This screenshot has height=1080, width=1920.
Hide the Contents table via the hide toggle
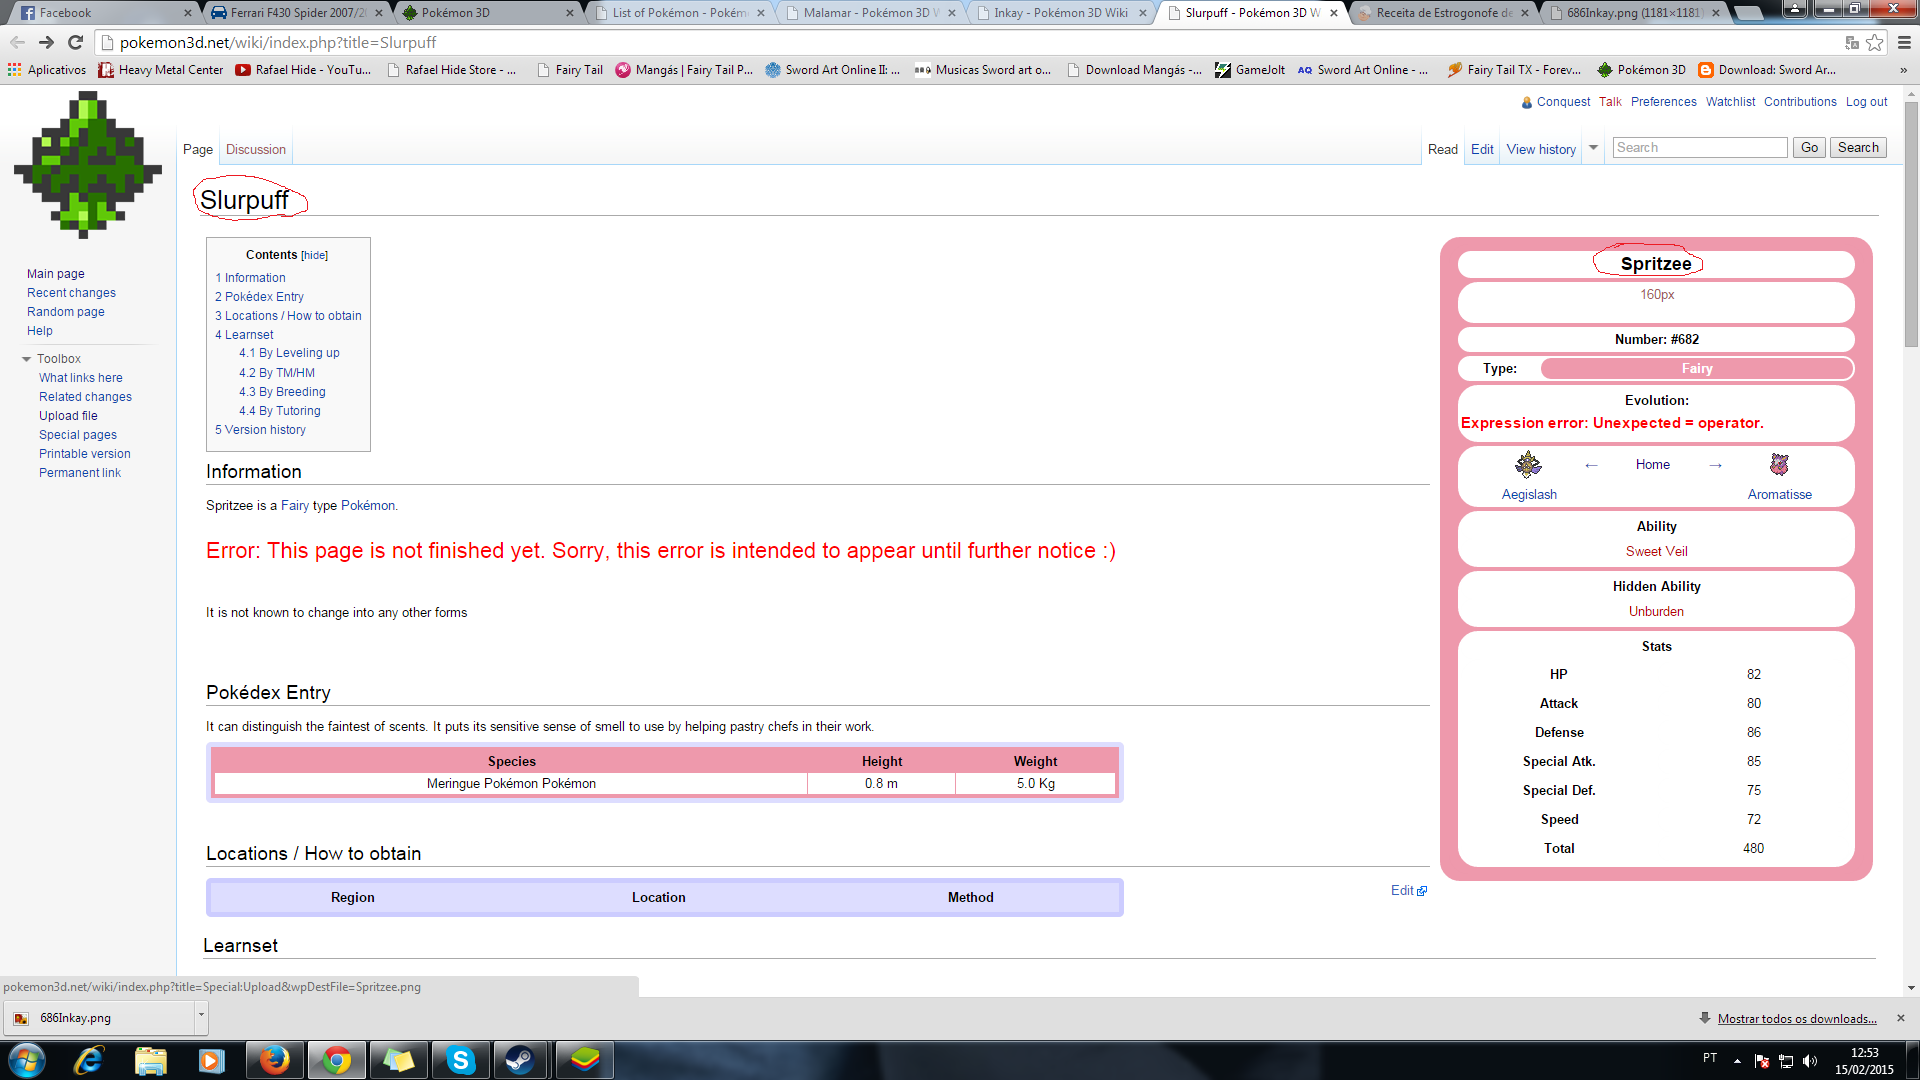(x=314, y=255)
